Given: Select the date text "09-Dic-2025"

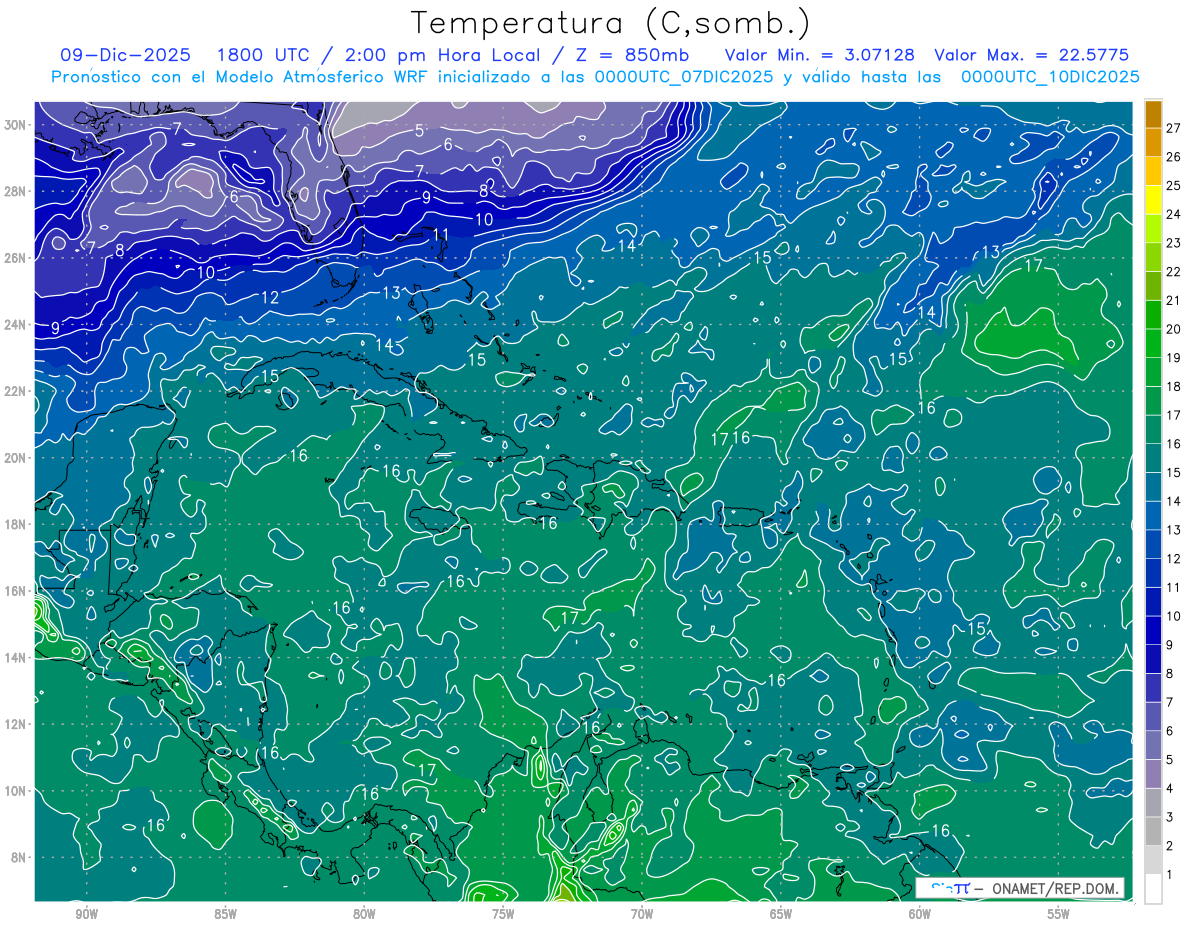Looking at the screenshot, I should pyautogui.click(x=127, y=55).
